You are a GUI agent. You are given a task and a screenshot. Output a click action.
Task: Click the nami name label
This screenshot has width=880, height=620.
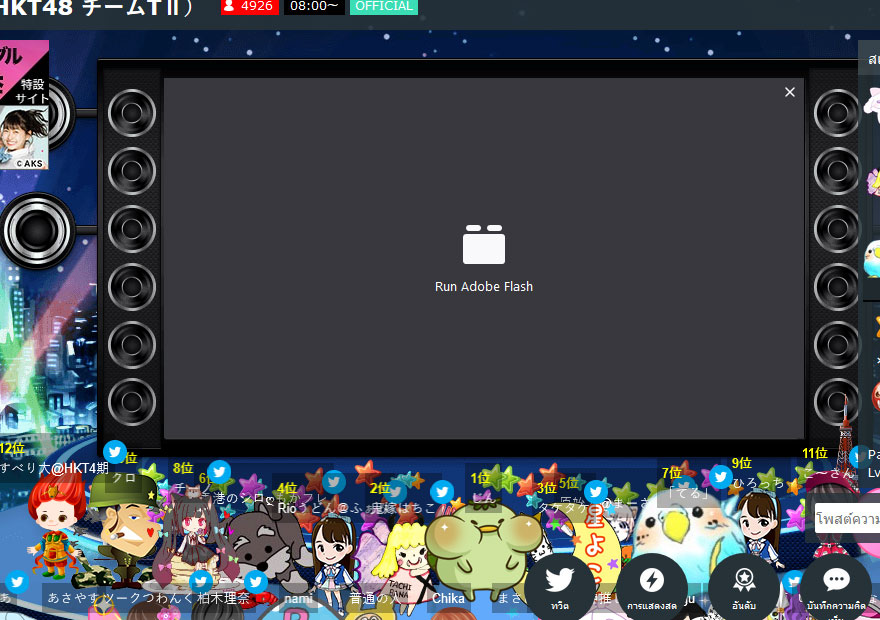click(298, 599)
